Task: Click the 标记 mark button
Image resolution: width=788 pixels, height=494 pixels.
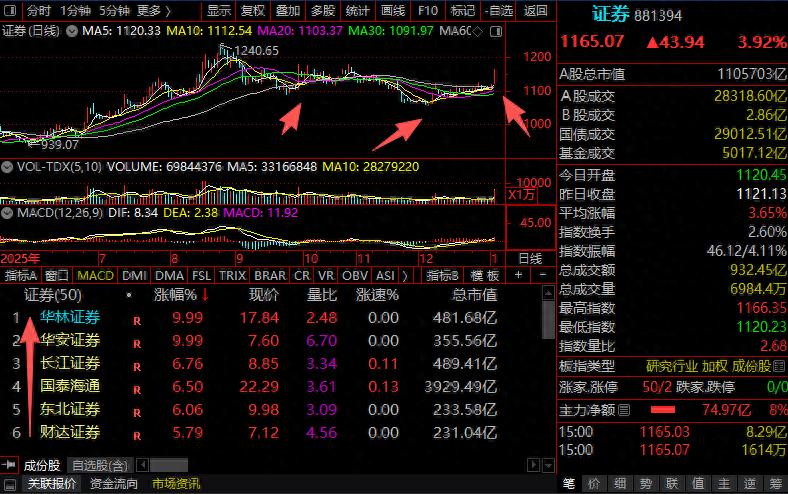Action: tap(462, 11)
